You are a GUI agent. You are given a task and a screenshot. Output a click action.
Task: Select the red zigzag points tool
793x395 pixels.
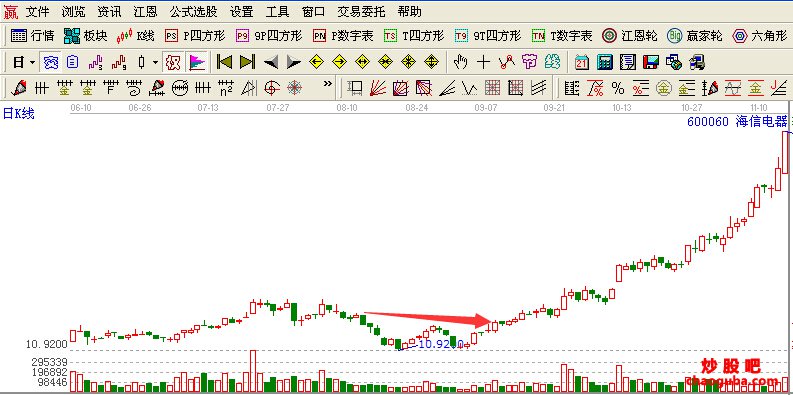tap(506, 62)
